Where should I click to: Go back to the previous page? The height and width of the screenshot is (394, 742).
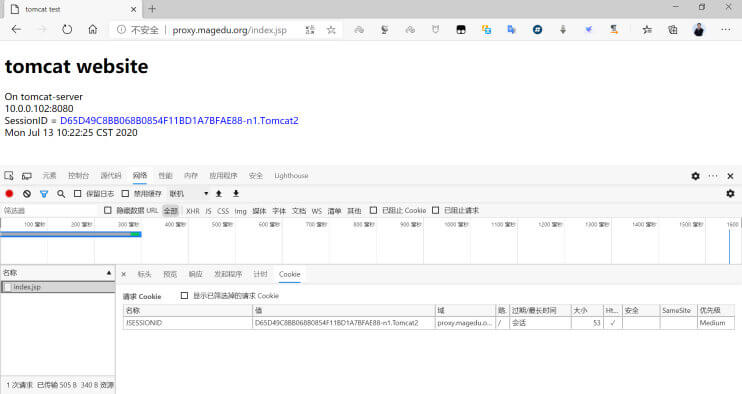click(x=17, y=29)
